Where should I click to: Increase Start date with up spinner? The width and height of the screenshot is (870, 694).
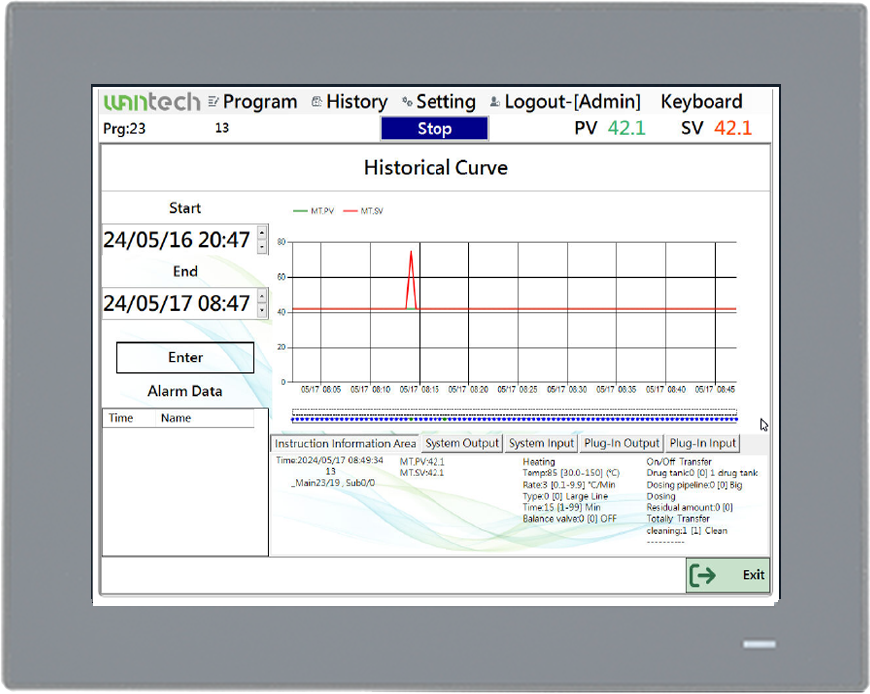pyautogui.click(x=262, y=233)
